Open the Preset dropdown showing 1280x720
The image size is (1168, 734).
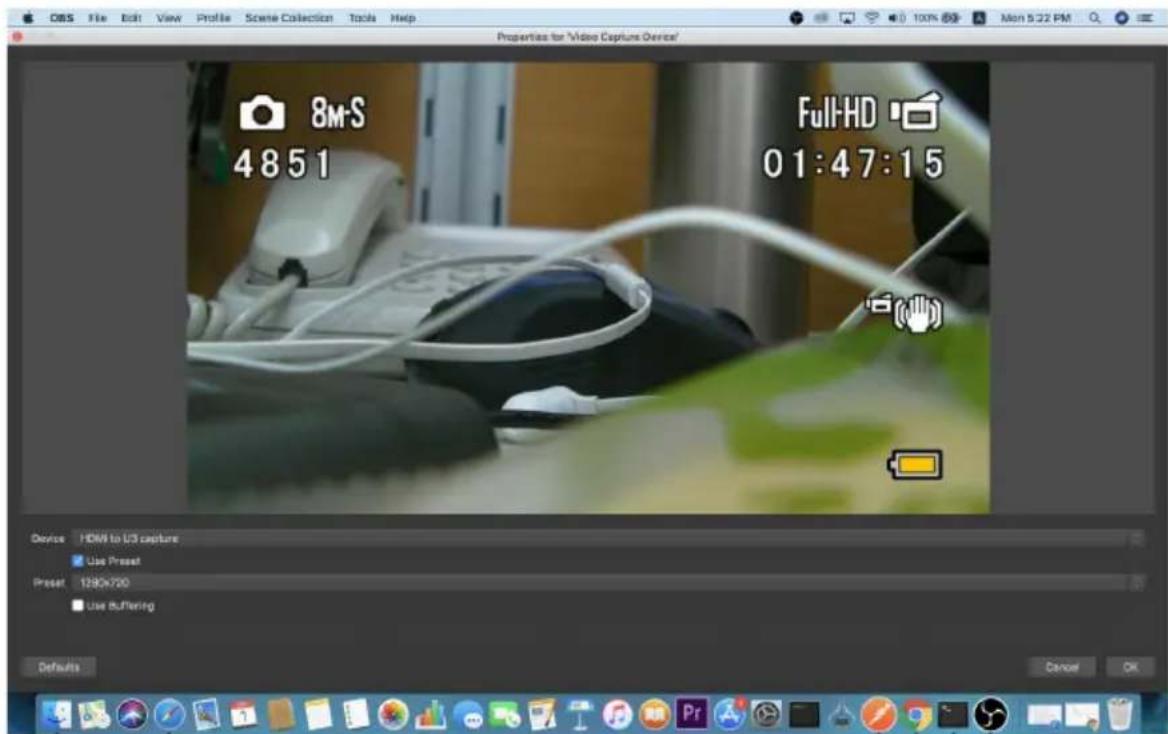[608, 583]
